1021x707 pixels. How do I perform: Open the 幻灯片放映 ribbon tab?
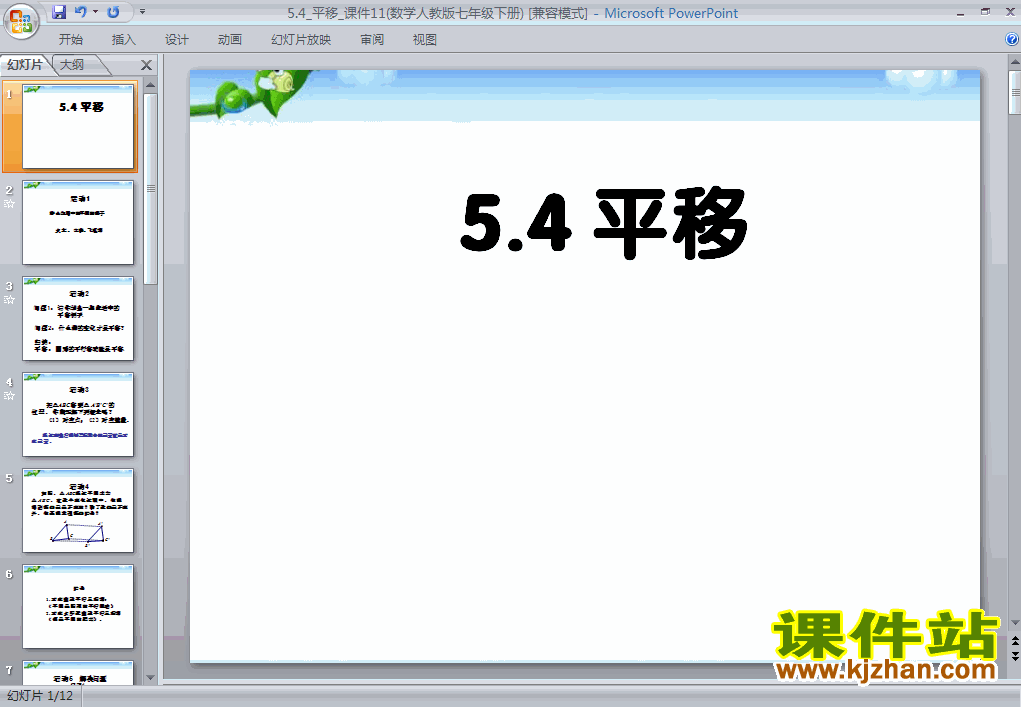point(301,40)
